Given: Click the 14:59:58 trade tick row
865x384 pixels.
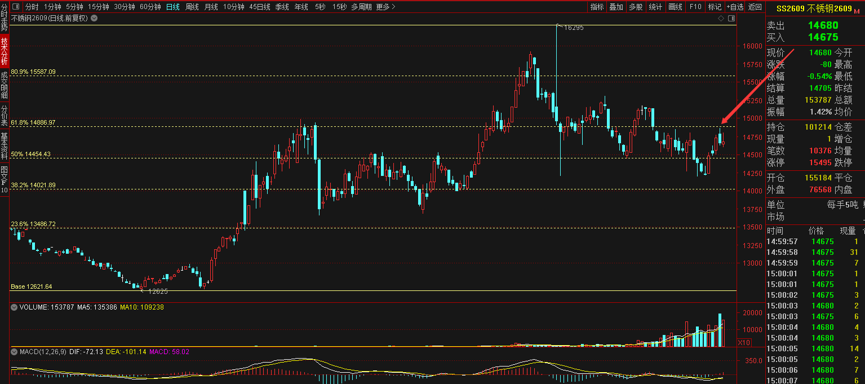Looking at the screenshot, I should (x=814, y=252).
